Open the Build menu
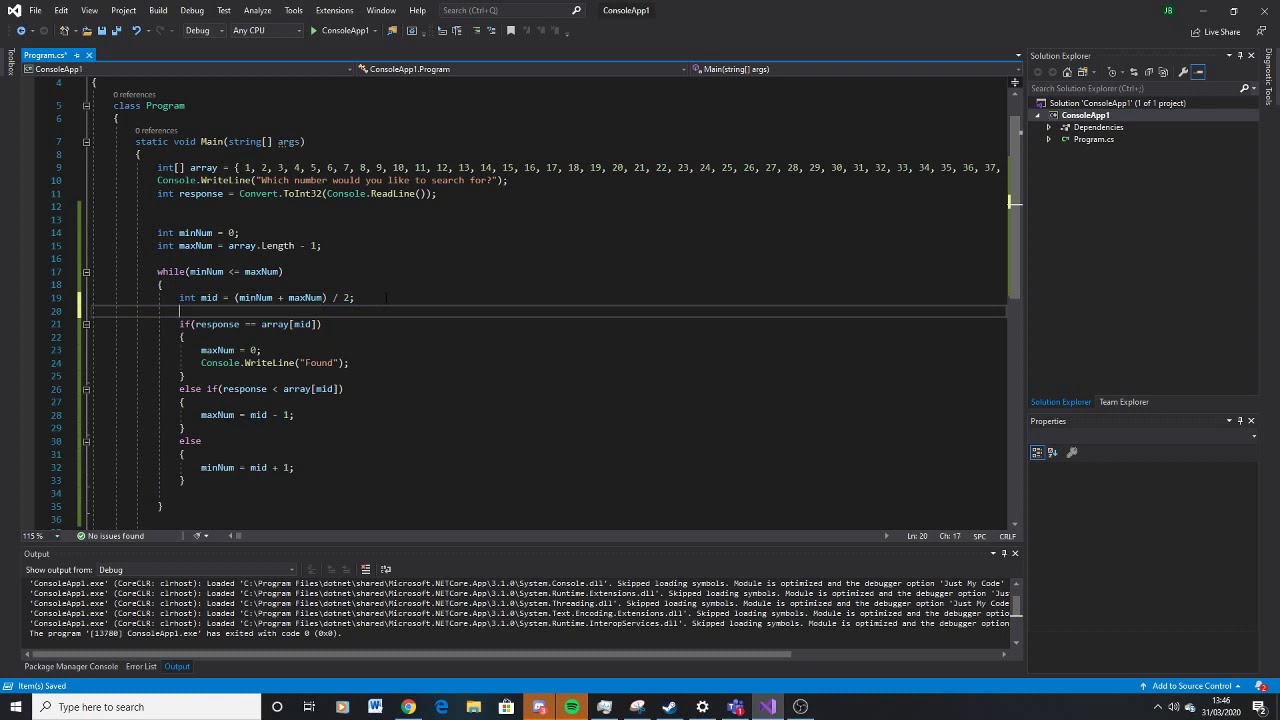The height and width of the screenshot is (720, 1280). coord(158,10)
